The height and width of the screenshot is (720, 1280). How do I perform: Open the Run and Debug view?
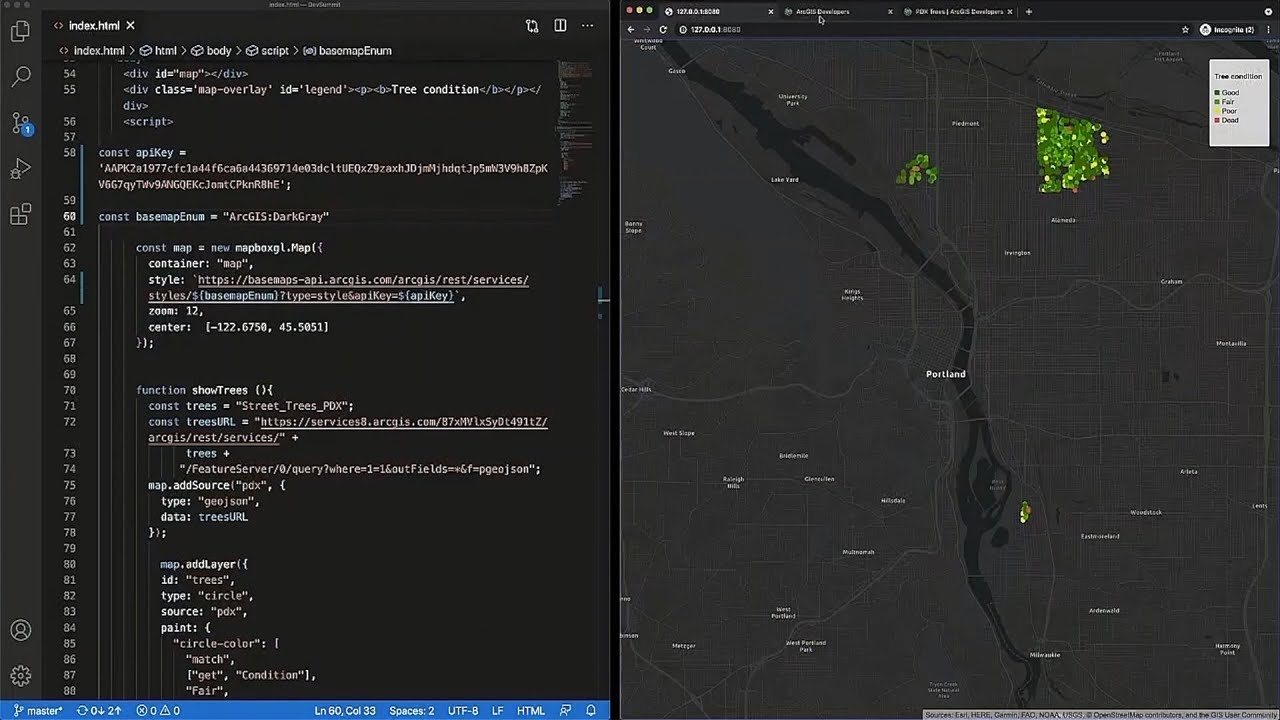[x=20, y=169]
